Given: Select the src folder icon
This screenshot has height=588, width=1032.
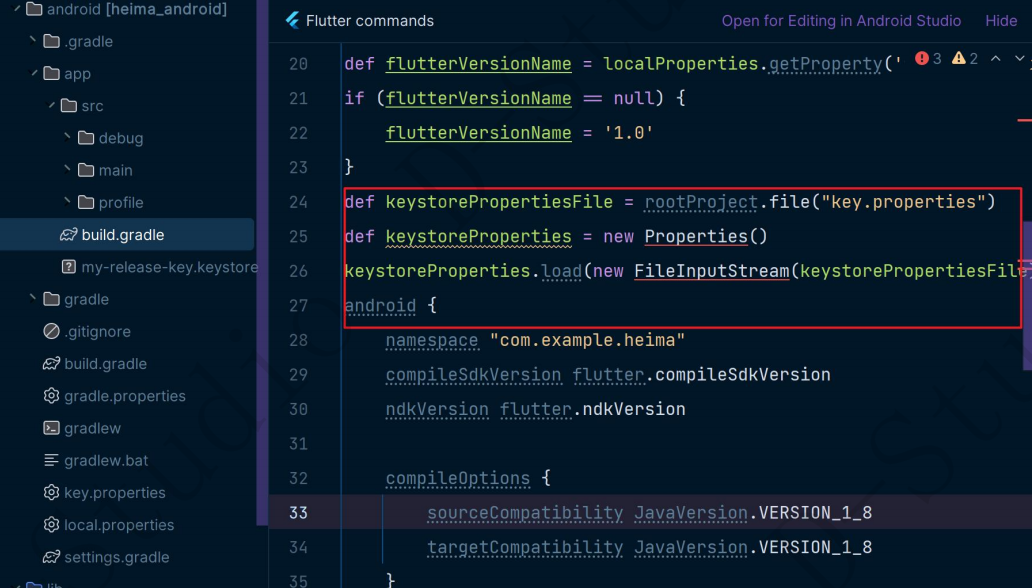Looking at the screenshot, I should 68,106.
